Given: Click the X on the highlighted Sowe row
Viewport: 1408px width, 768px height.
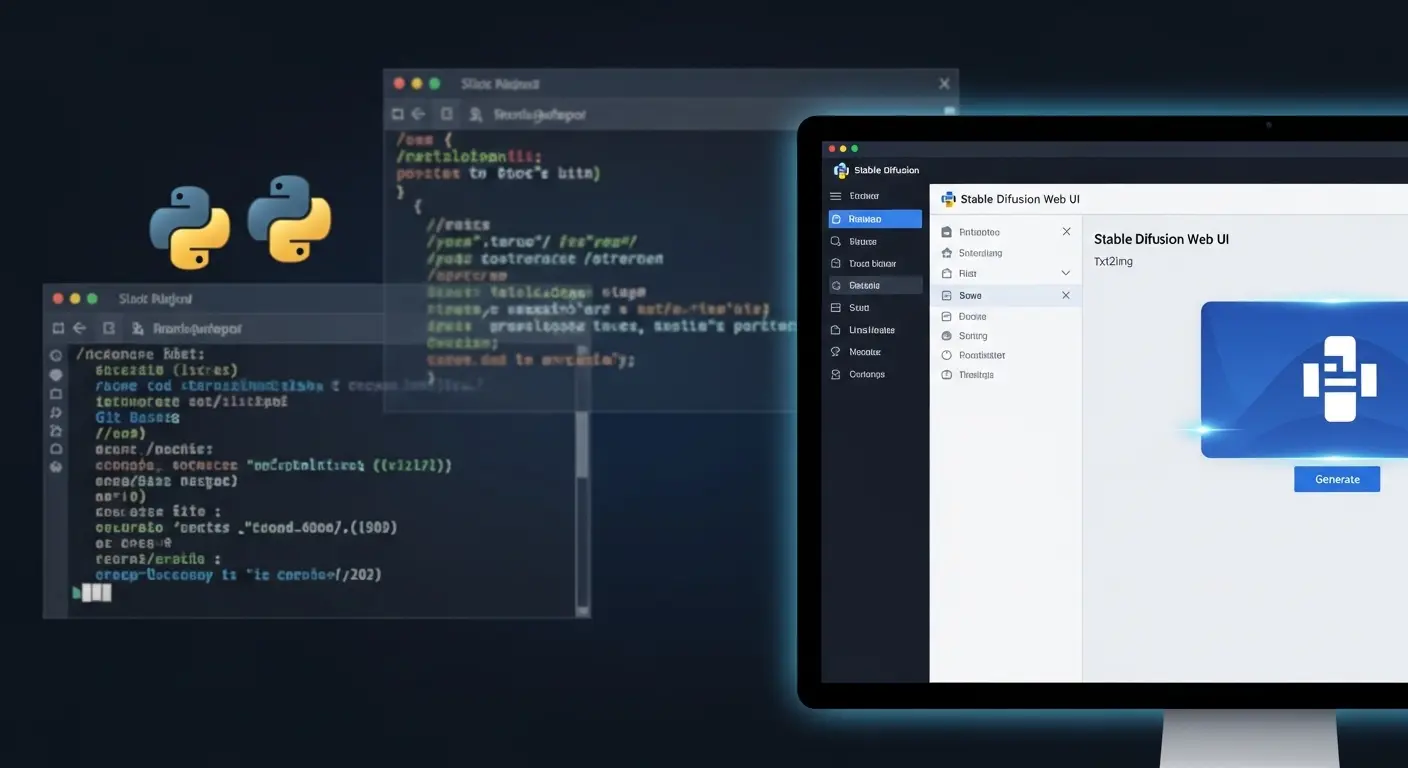Looking at the screenshot, I should 1066,295.
